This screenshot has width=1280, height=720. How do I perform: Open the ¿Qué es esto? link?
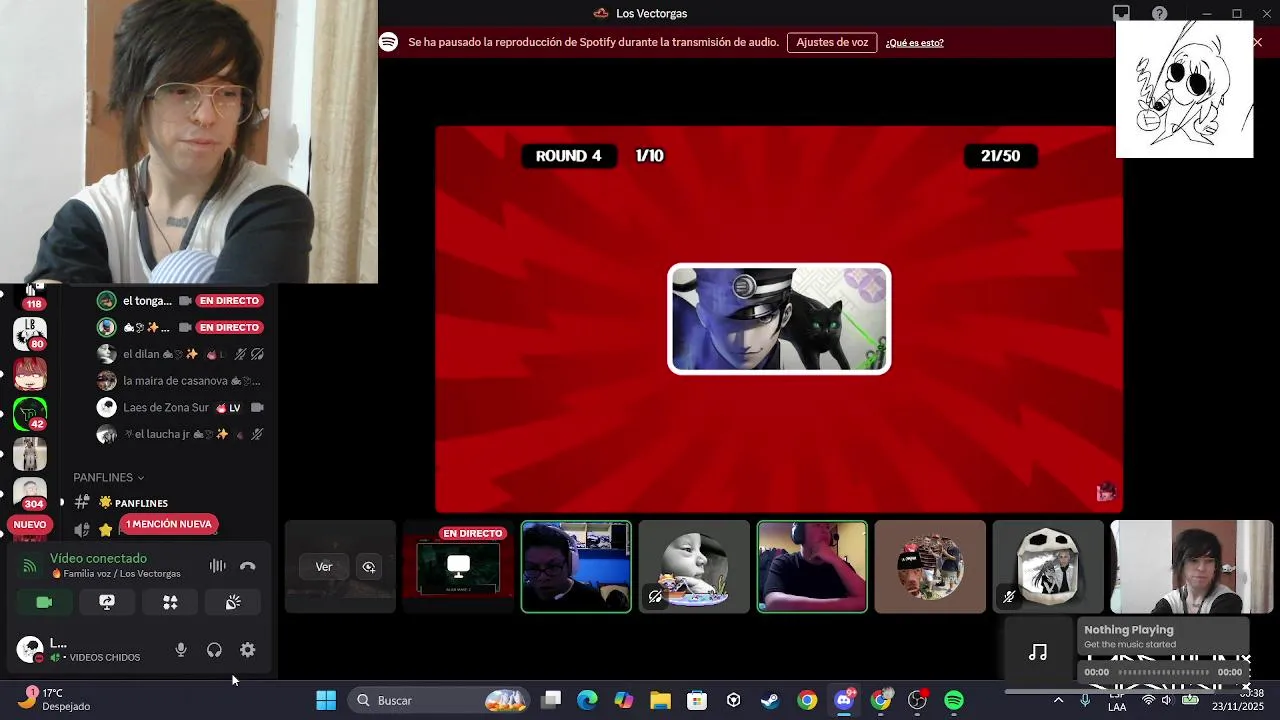(914, 43)
